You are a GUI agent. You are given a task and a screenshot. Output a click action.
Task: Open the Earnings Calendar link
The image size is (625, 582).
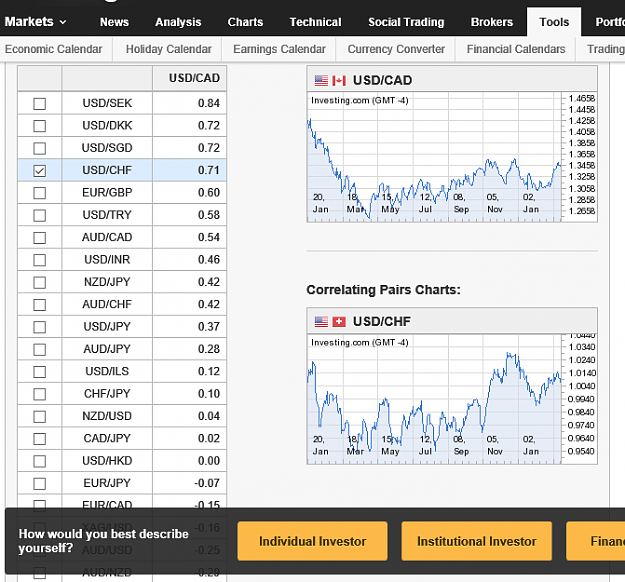point(279,49)
